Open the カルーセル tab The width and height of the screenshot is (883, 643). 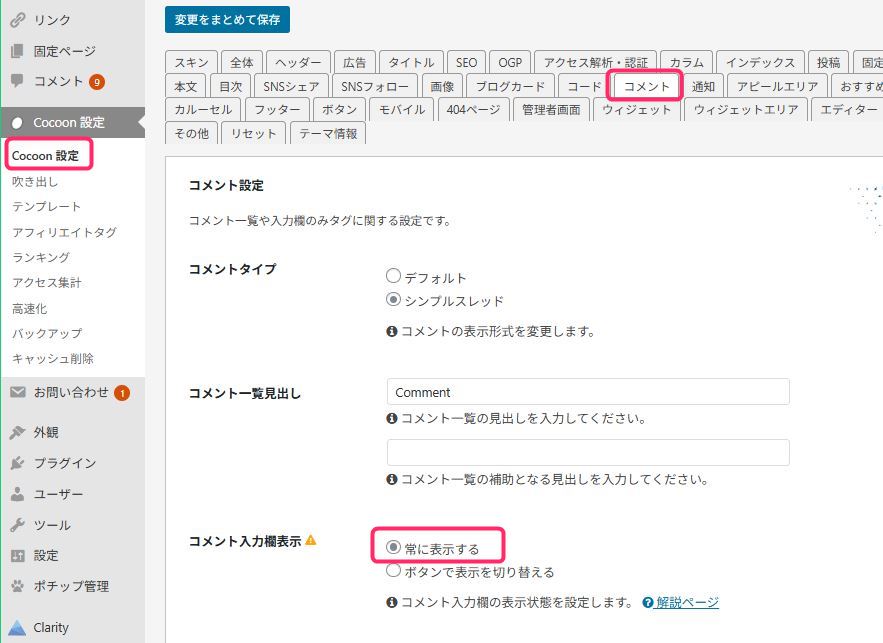[203, 109]
